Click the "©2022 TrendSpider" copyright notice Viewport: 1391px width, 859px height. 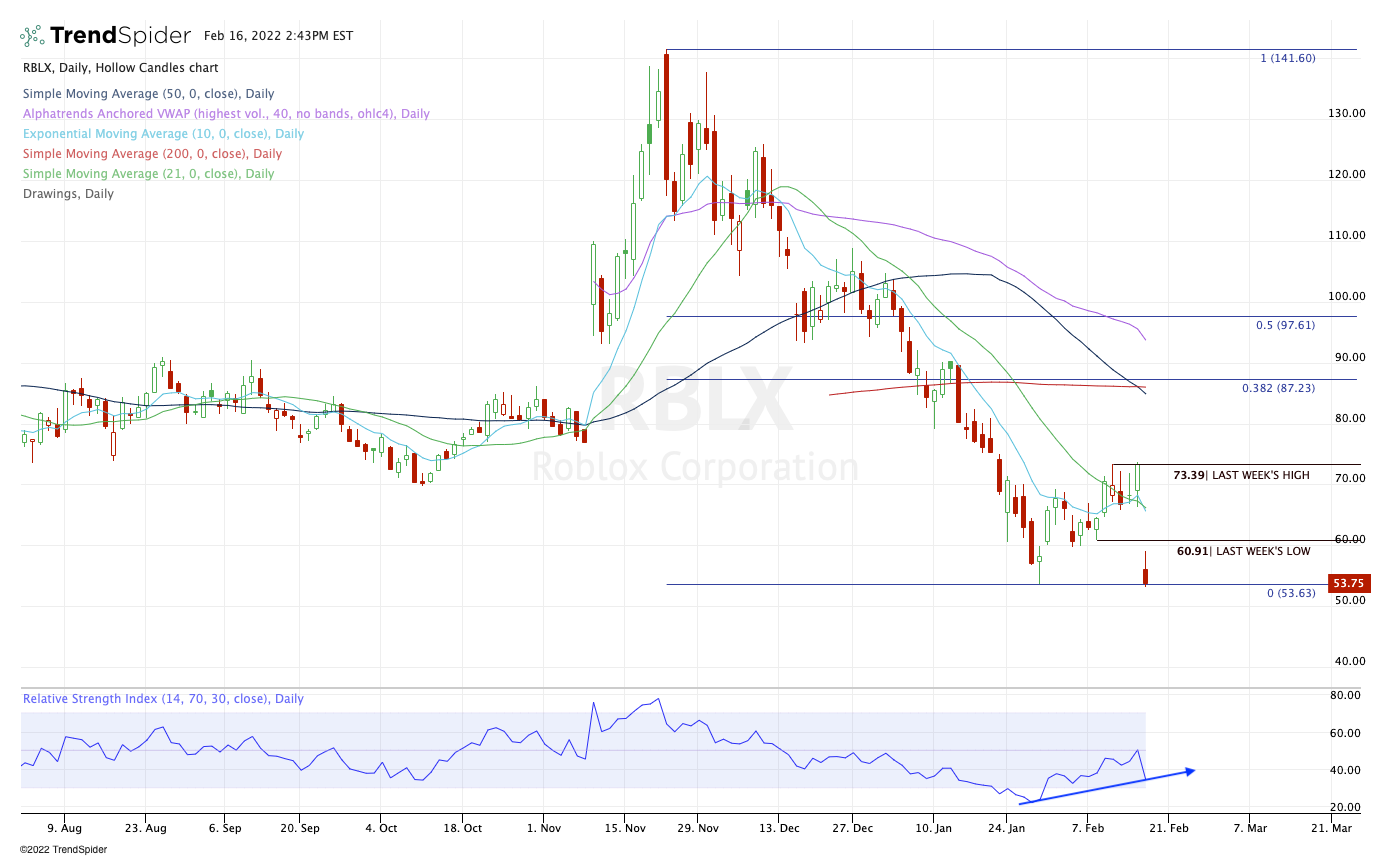63,850
